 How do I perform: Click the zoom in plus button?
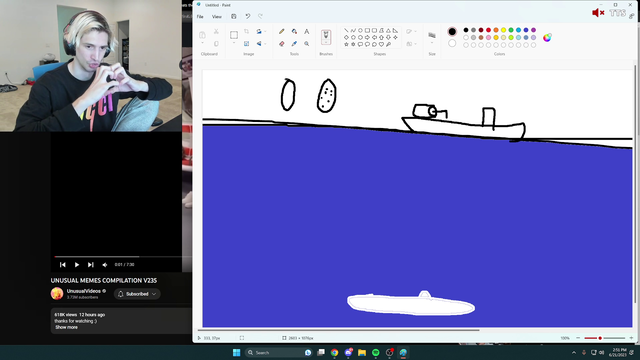[x=631, y=338]
